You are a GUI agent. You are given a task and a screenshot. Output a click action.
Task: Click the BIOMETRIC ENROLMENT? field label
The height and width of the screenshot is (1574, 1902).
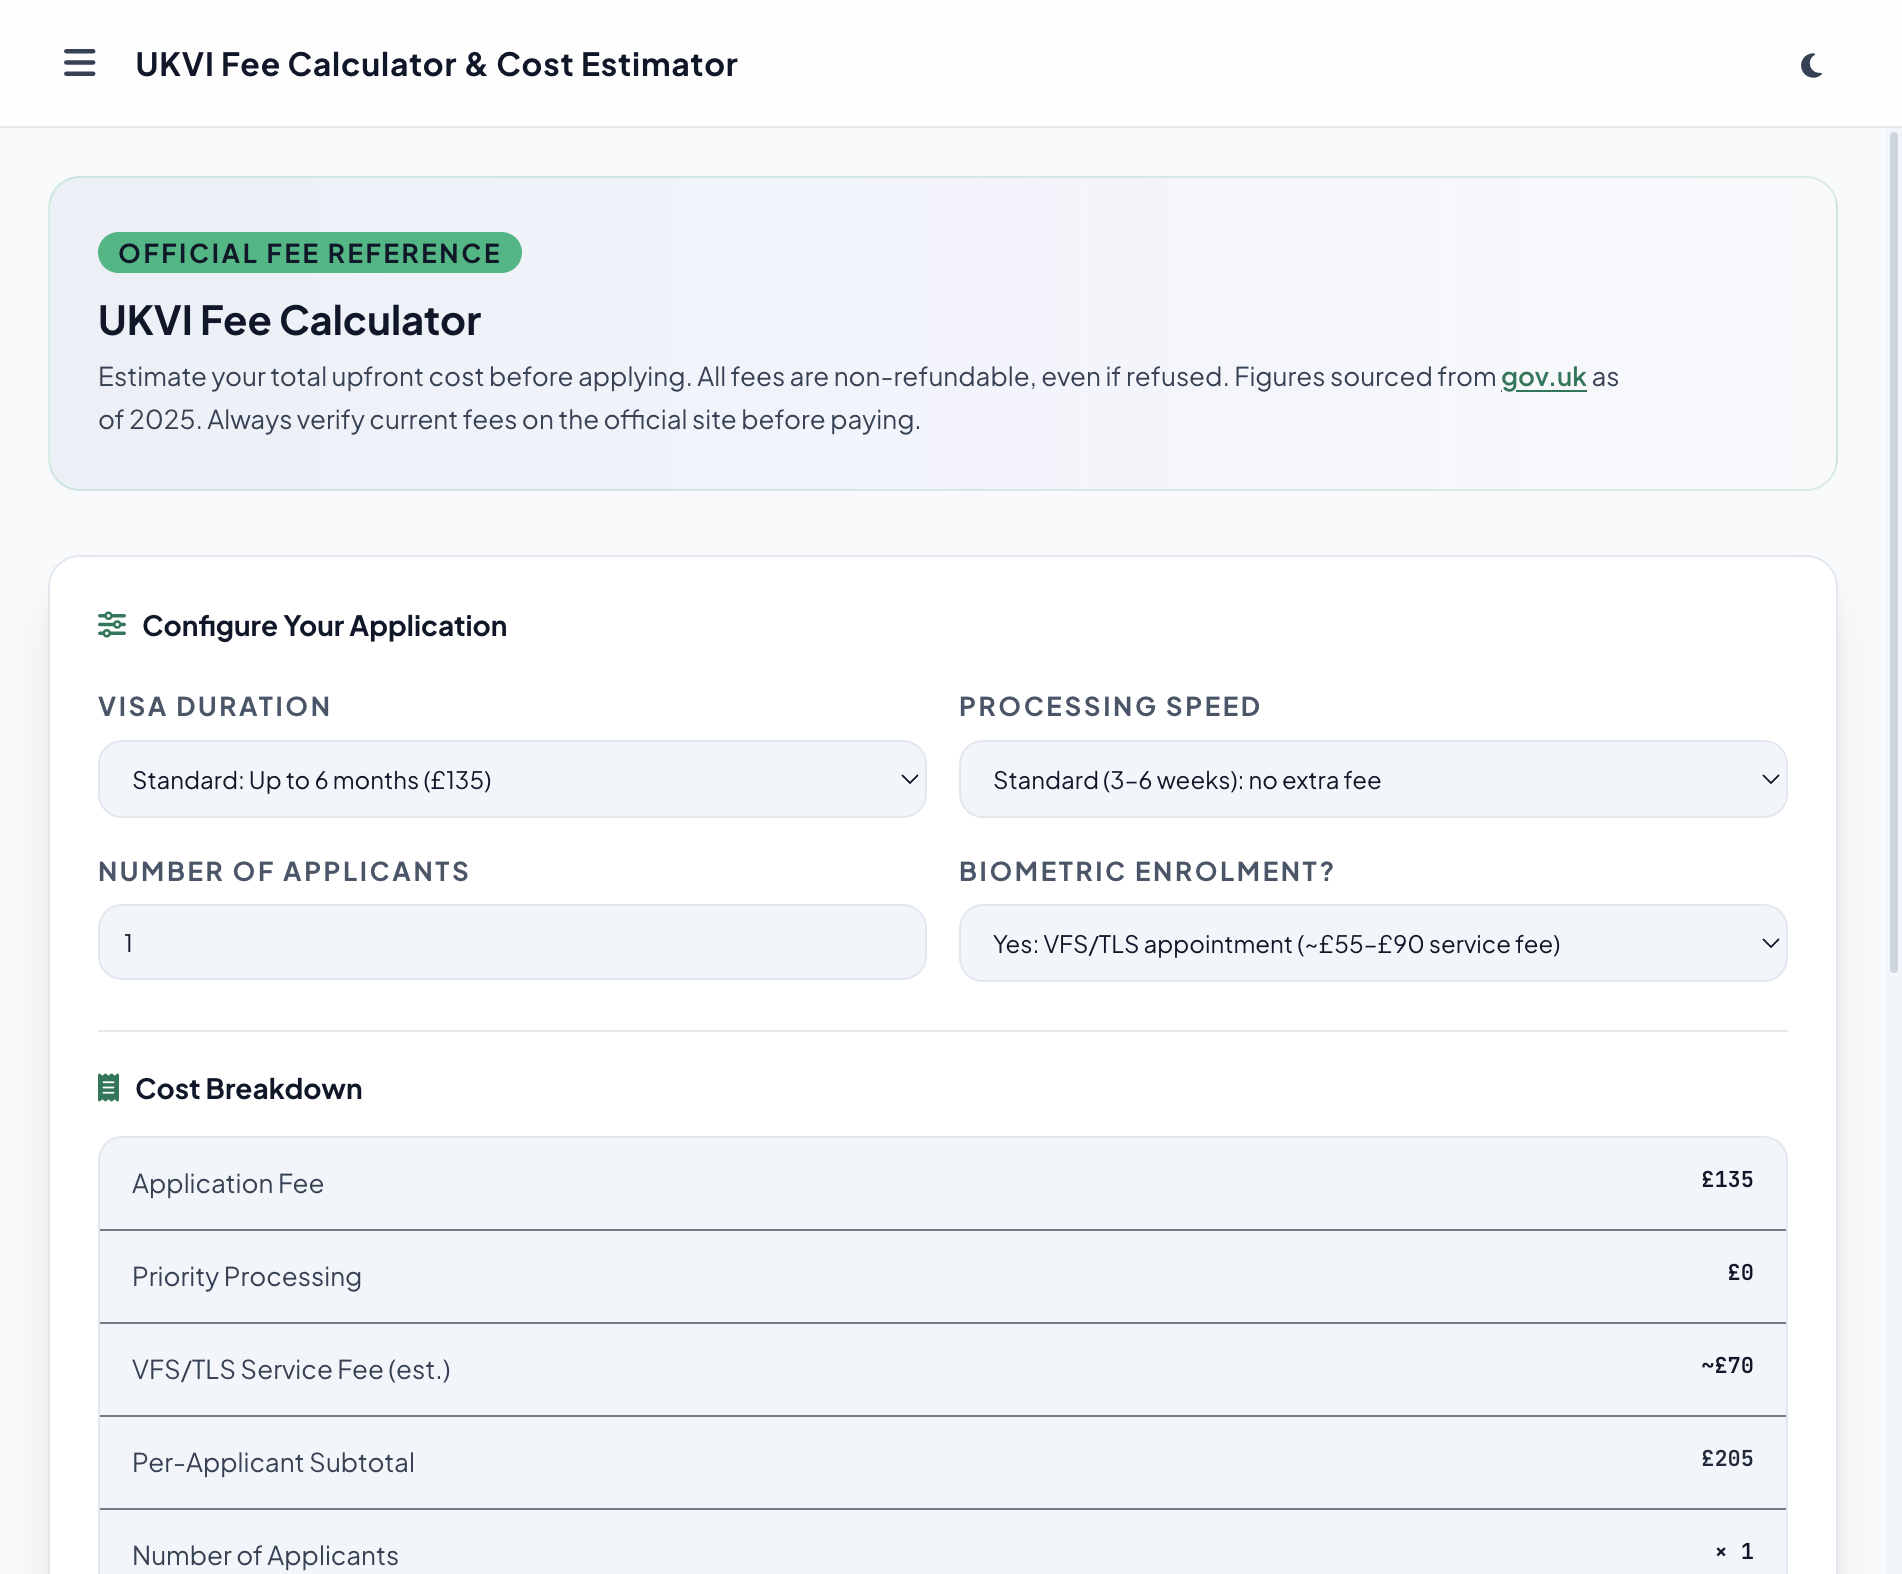tap(1147, 872)
